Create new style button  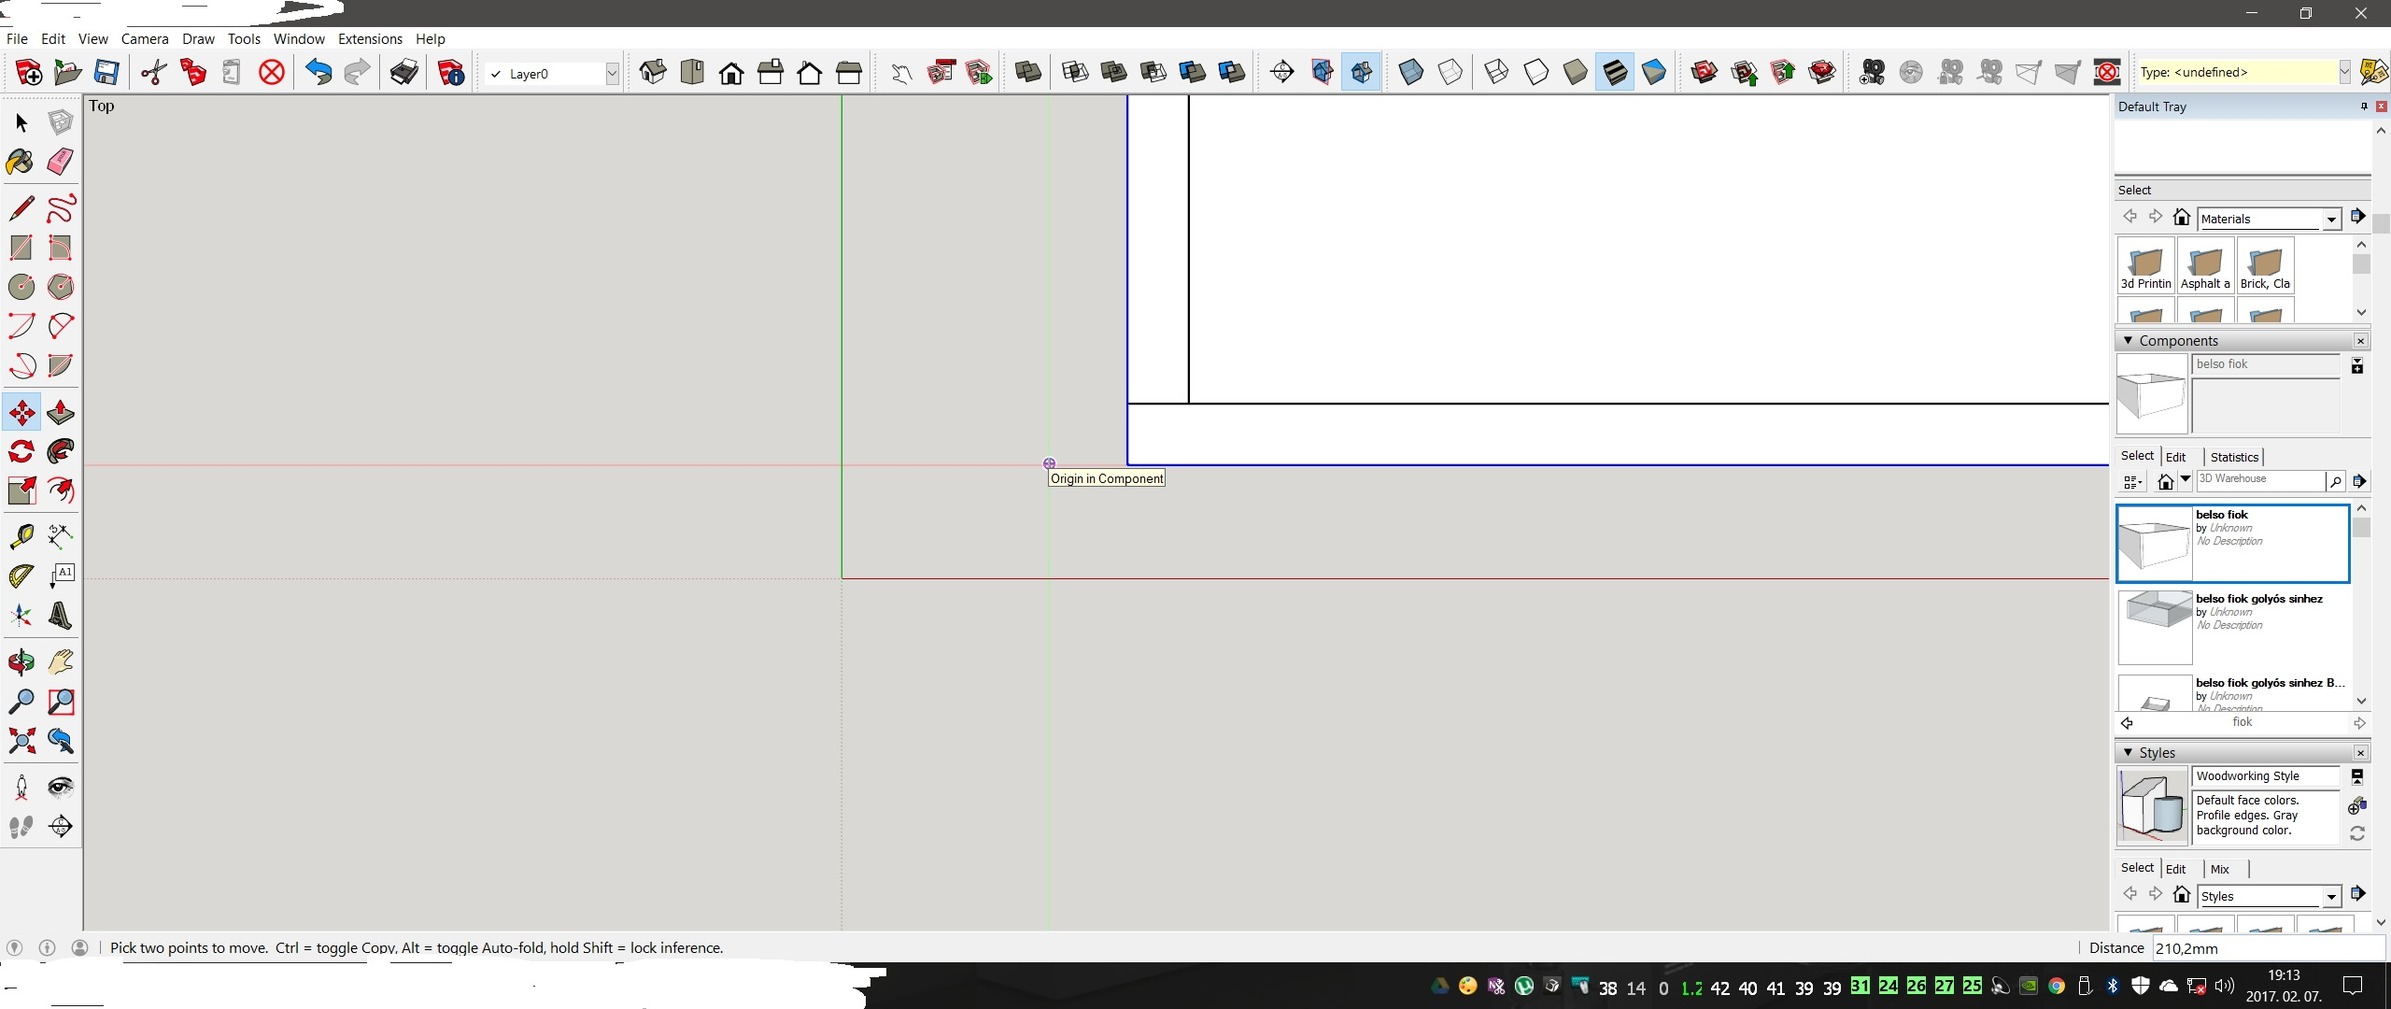(2357, 806)
